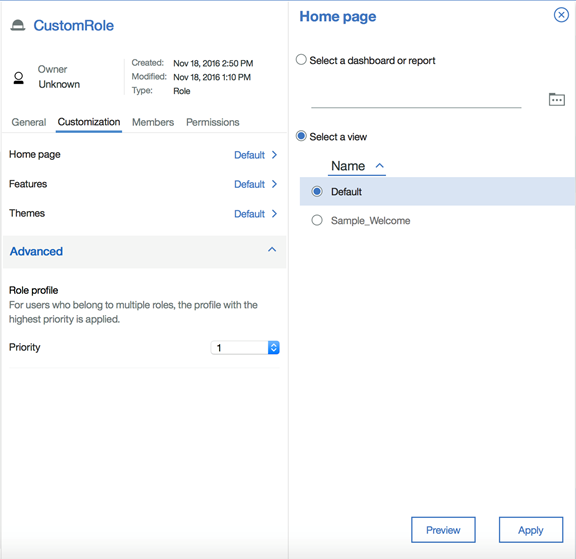Select the Default view radio button

317,191
